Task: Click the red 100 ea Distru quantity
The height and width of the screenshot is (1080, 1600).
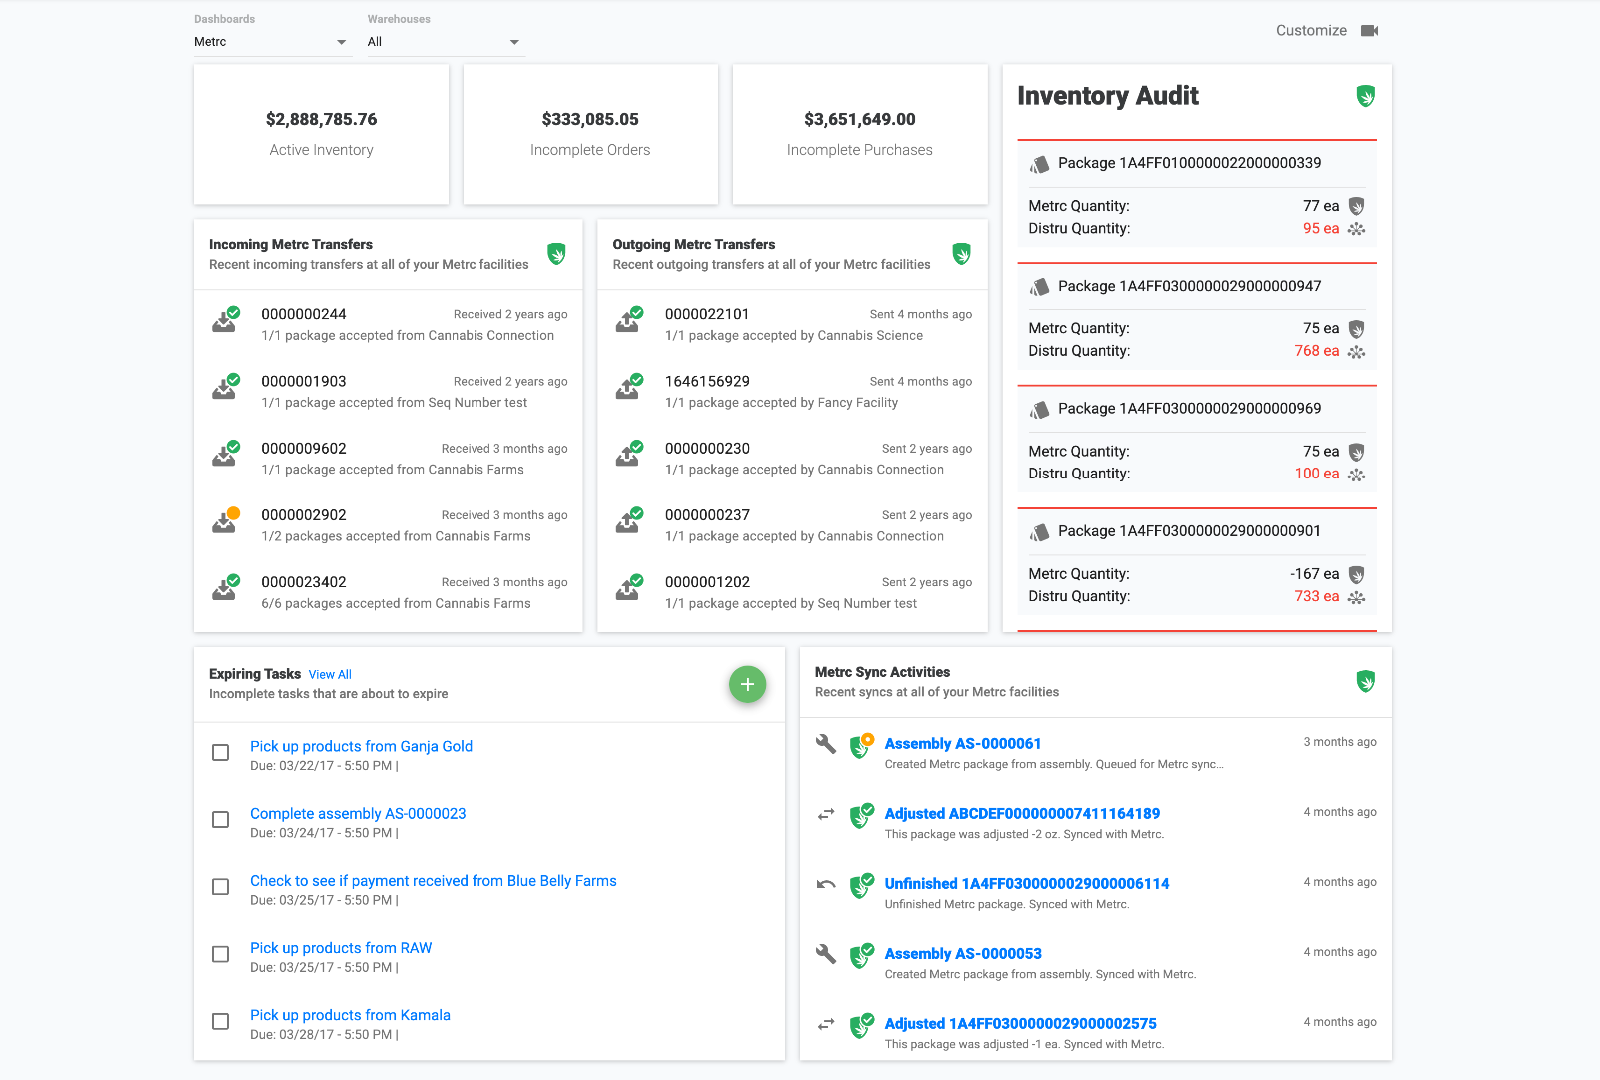Action: tap(1317, 474)
